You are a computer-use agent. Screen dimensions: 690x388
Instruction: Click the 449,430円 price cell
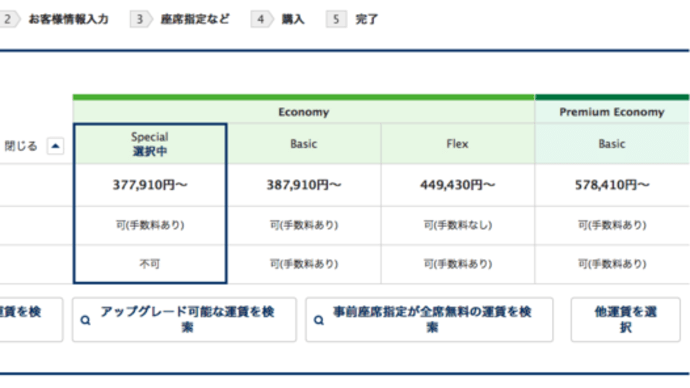(458, 185)
